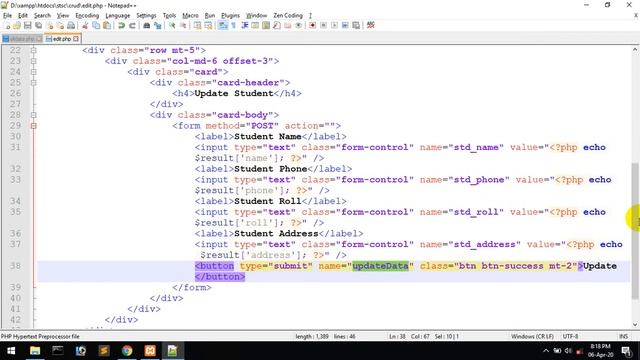Toggle the indent guide toolbar icon
Viewport: 640px width, 360px height.
[x=244, y=25]
